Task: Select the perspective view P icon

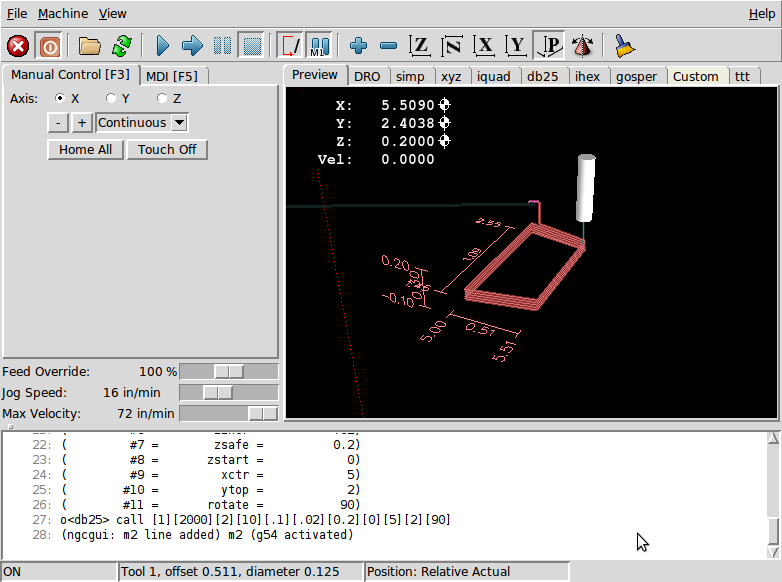Action: pos(549,46)
